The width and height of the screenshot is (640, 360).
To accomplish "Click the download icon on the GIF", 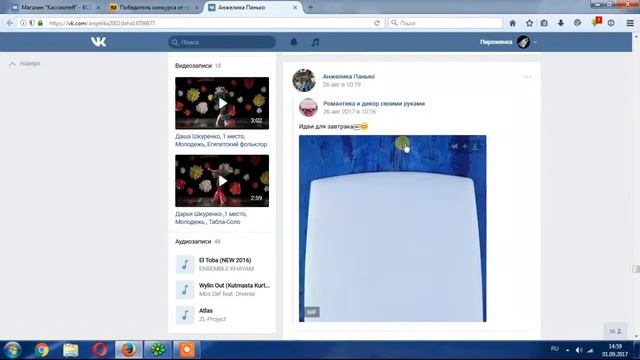I will pos(475,147).
